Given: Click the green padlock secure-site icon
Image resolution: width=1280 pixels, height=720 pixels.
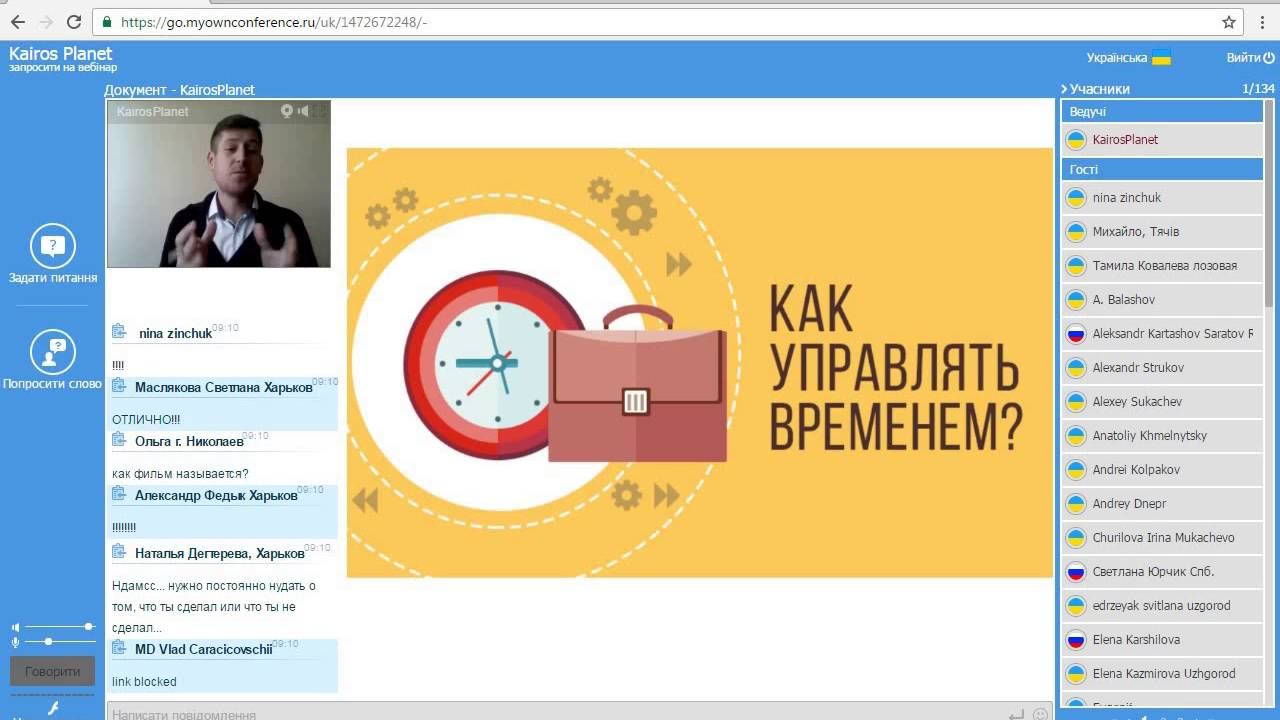Looking at the screenshot, I should click(107, 21).
